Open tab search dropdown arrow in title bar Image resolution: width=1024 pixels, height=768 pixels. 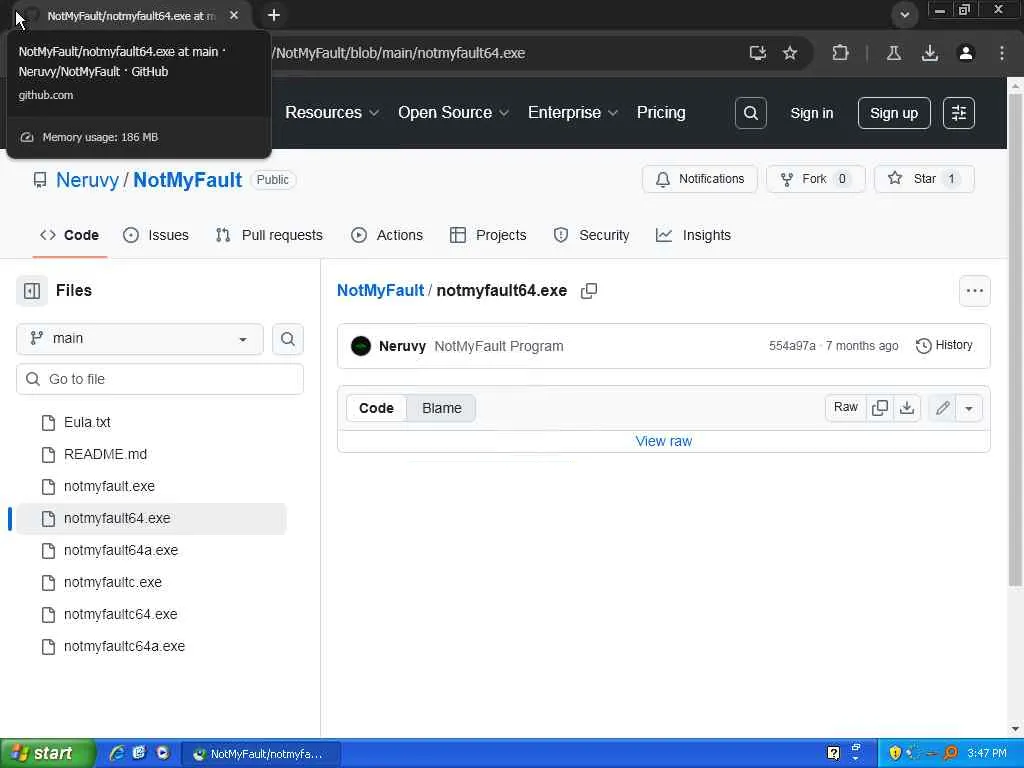pos(904,14)
